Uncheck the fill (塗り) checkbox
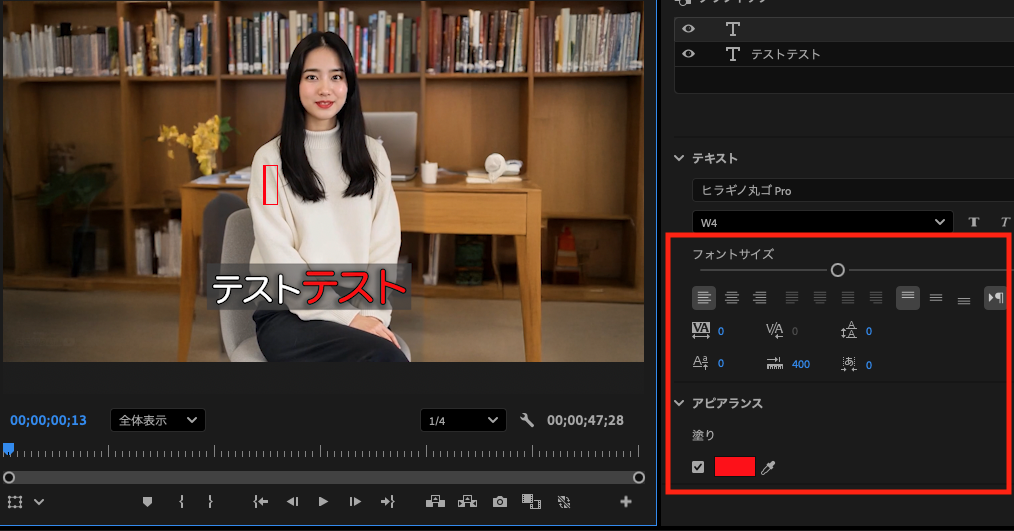The image size is (1014, 531). [x=698, y=467]
